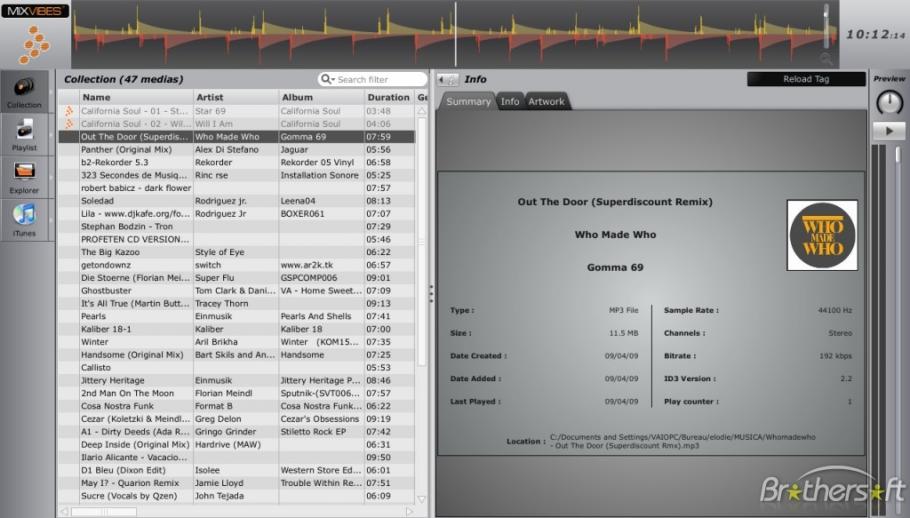Select track Deep Inside (Original Mix)
The height and width of the screenshot is (518, 910).
237,444
